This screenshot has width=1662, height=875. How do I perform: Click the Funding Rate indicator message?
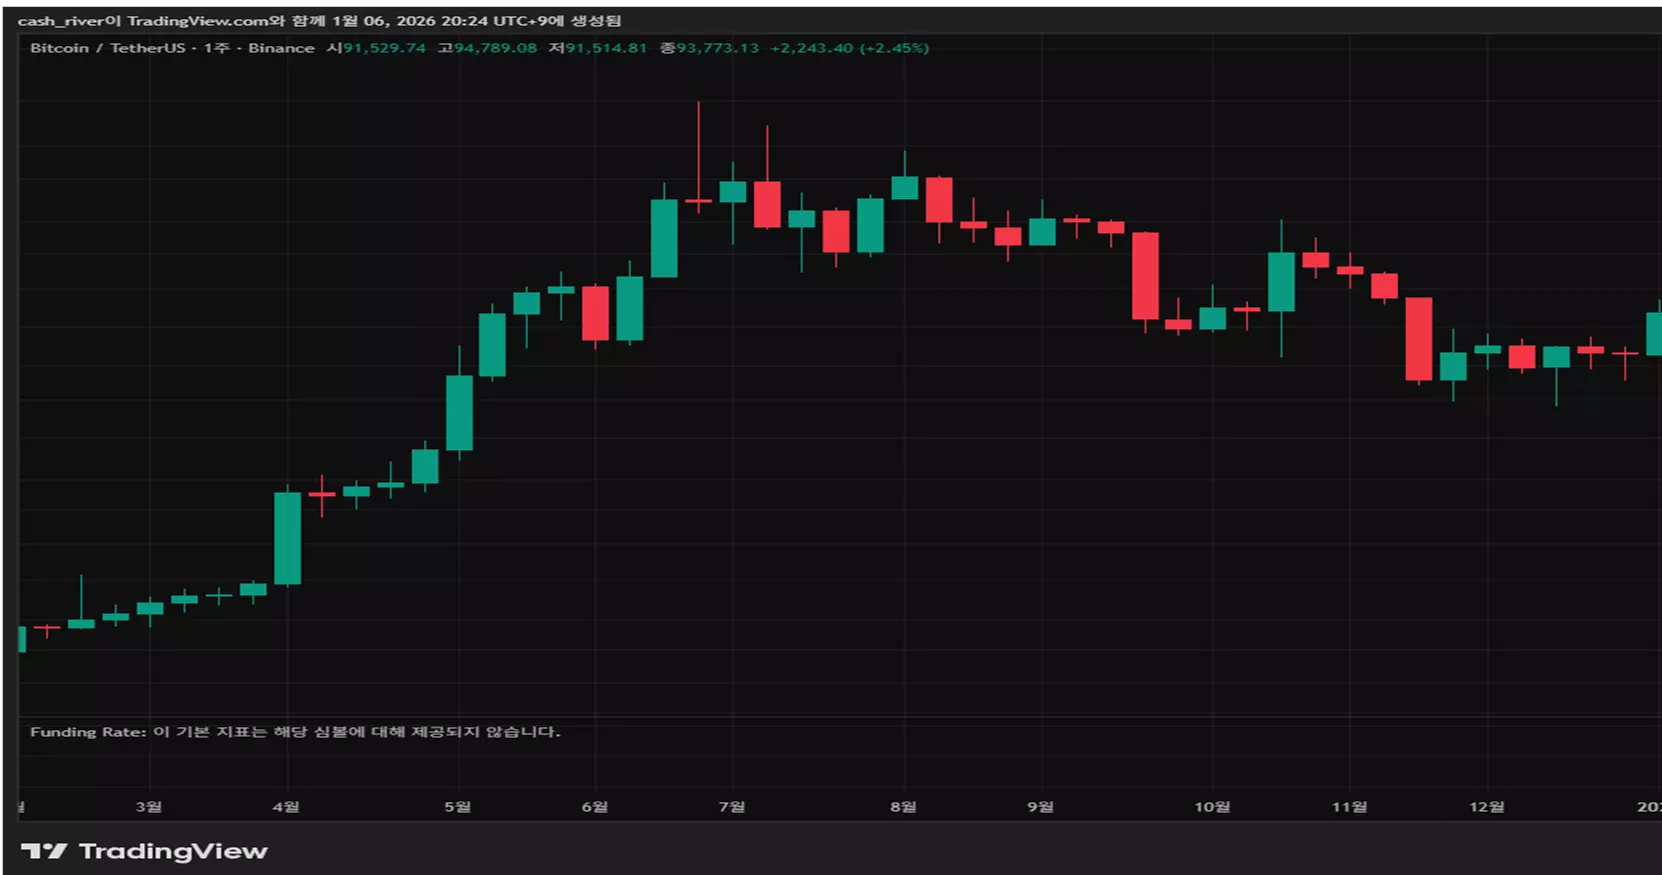pos(295,732)
